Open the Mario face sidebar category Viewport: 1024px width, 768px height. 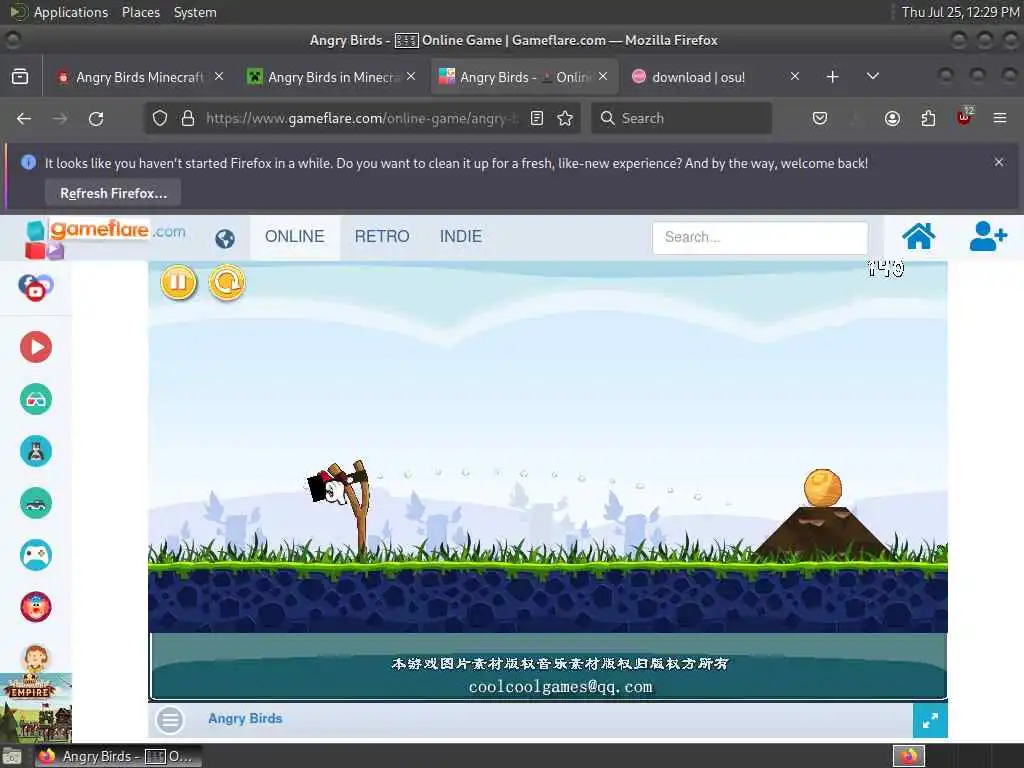[x=36, y=607]
